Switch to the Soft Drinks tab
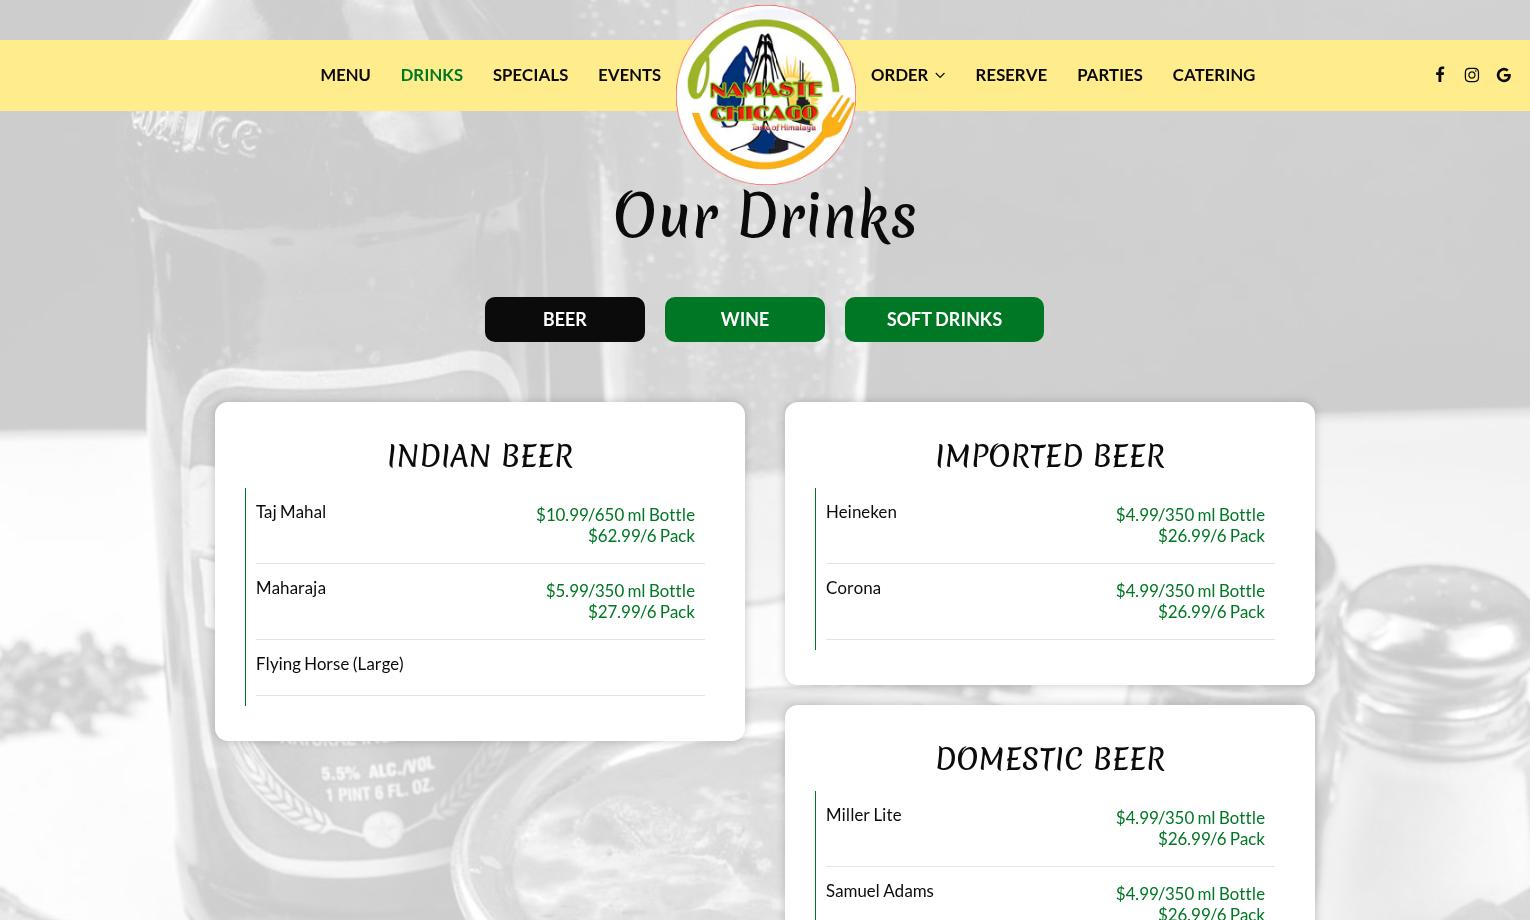 coord(944,319)
